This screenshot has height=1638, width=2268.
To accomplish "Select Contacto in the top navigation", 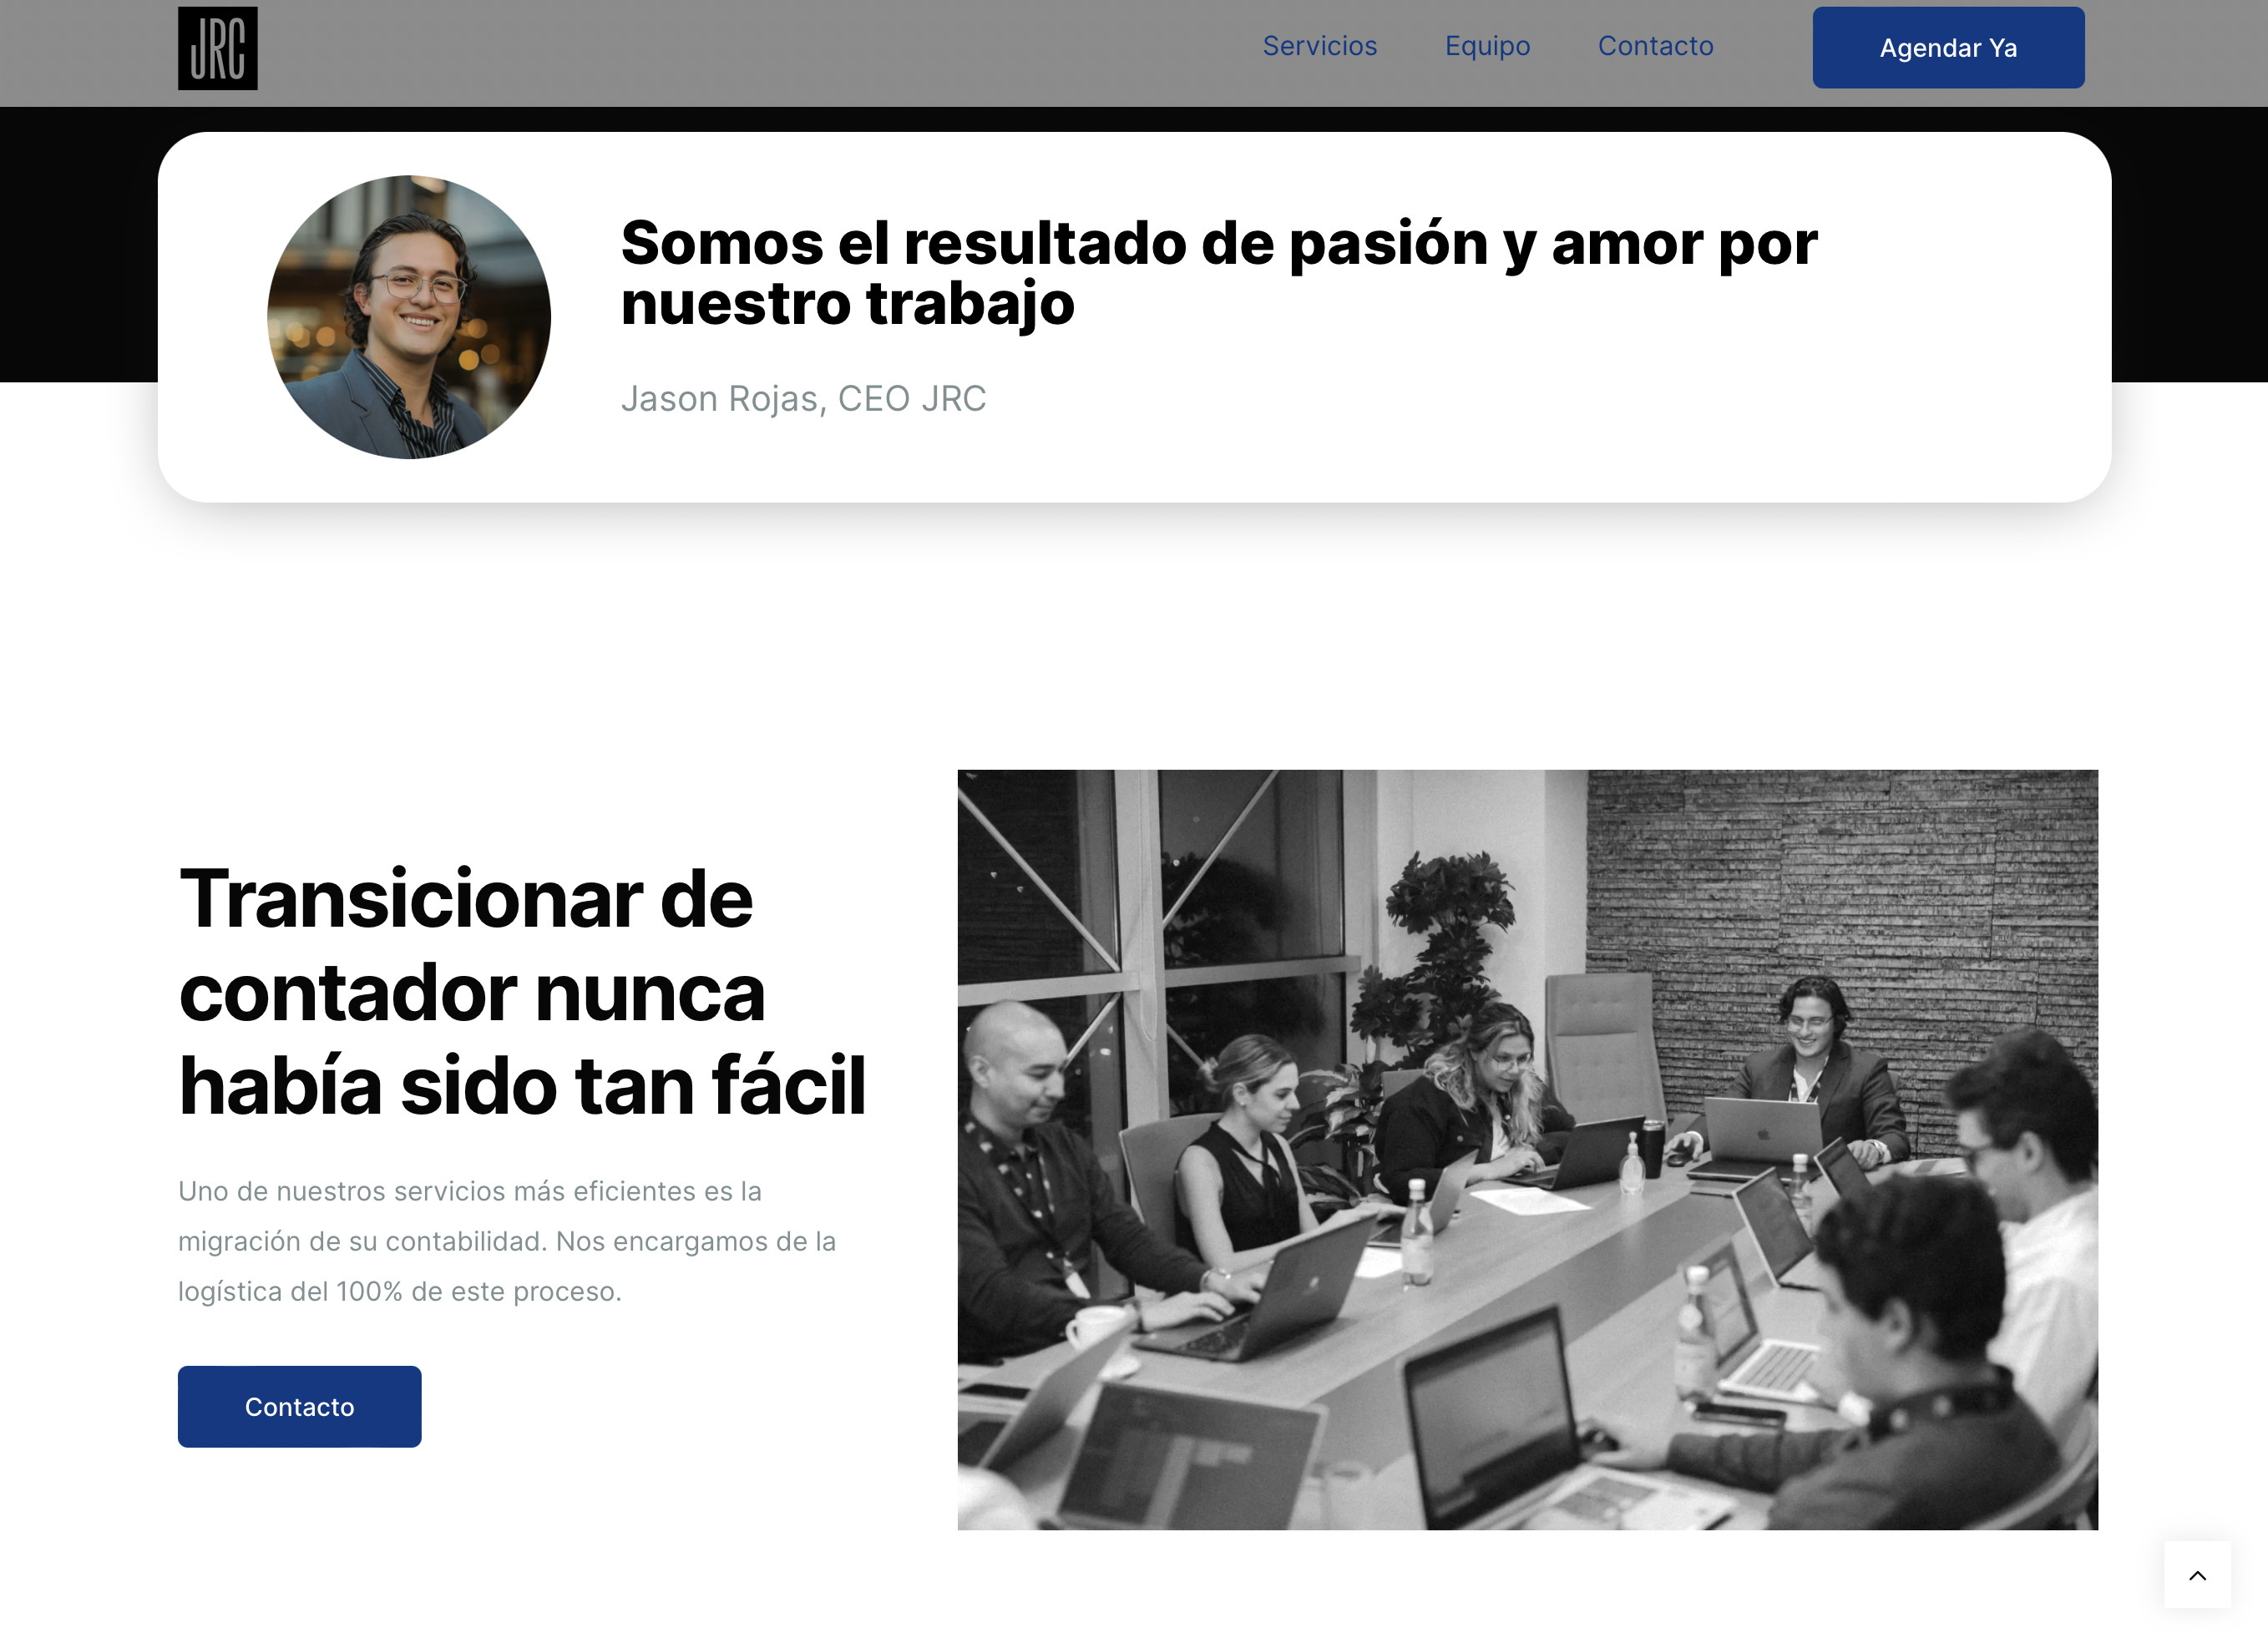I will coord(1655,46).
